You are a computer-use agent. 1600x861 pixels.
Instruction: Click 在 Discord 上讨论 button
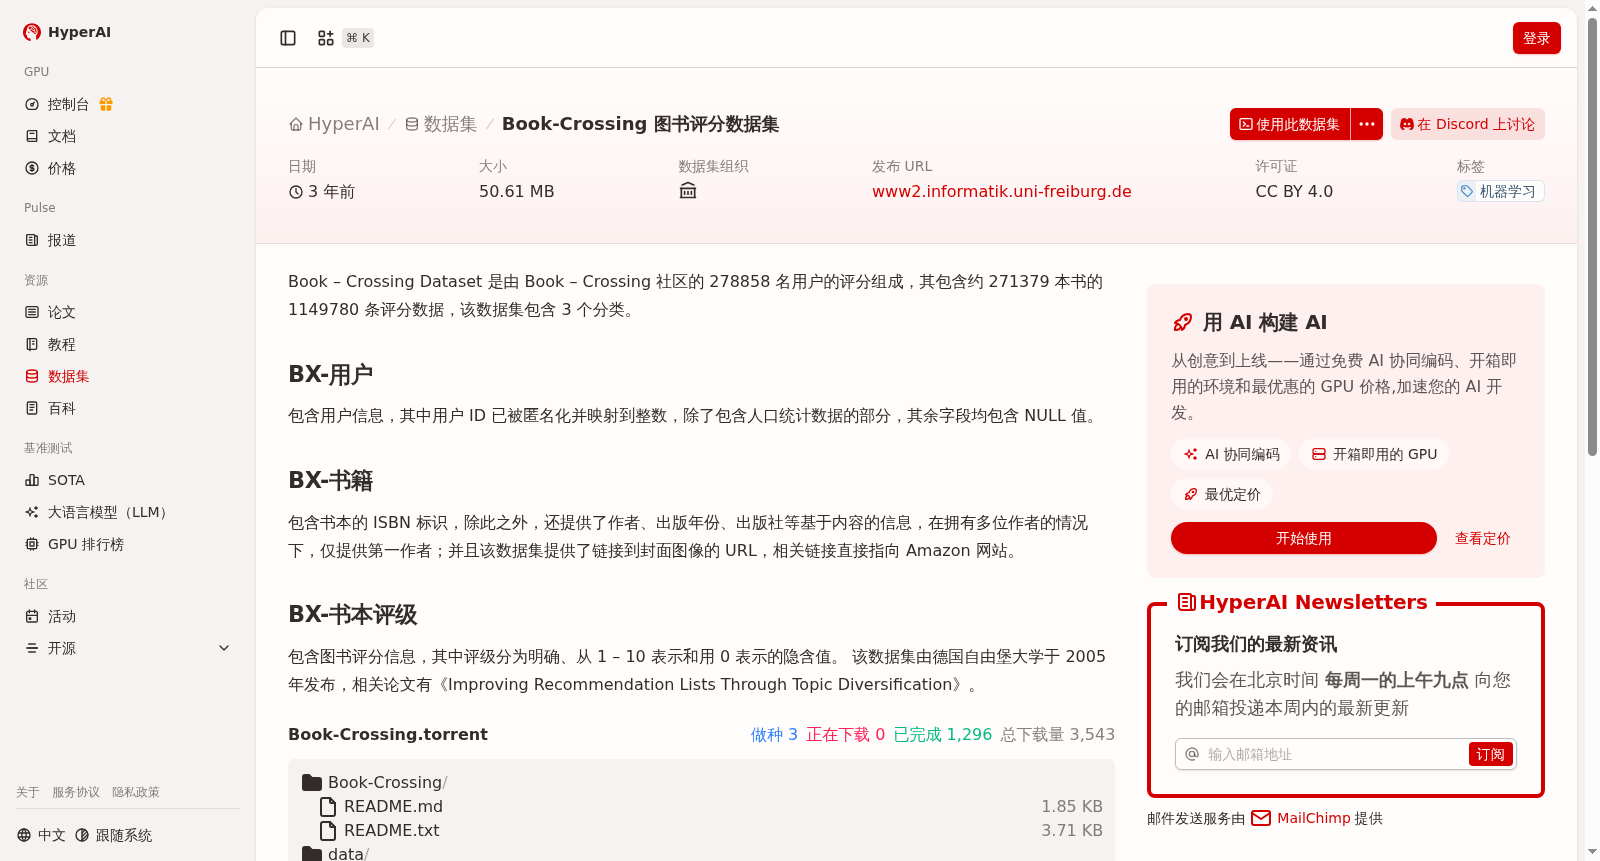tap(1468, 124)
